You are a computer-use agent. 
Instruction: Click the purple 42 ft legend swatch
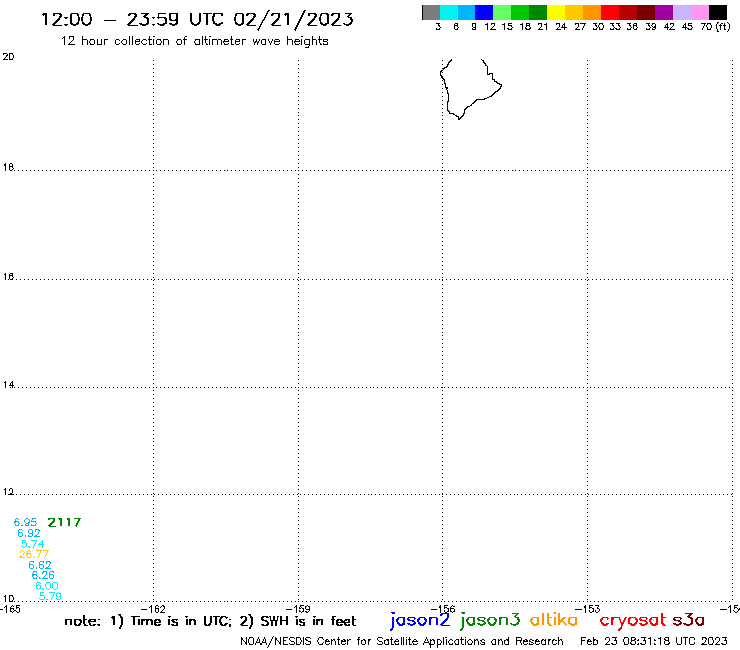664,13
